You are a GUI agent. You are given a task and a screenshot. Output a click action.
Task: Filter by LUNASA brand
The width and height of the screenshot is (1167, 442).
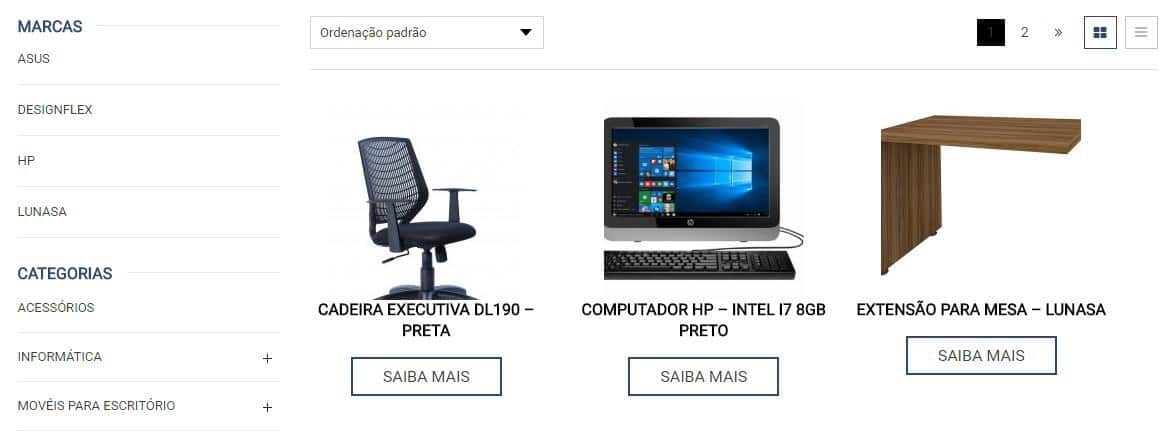42,211
